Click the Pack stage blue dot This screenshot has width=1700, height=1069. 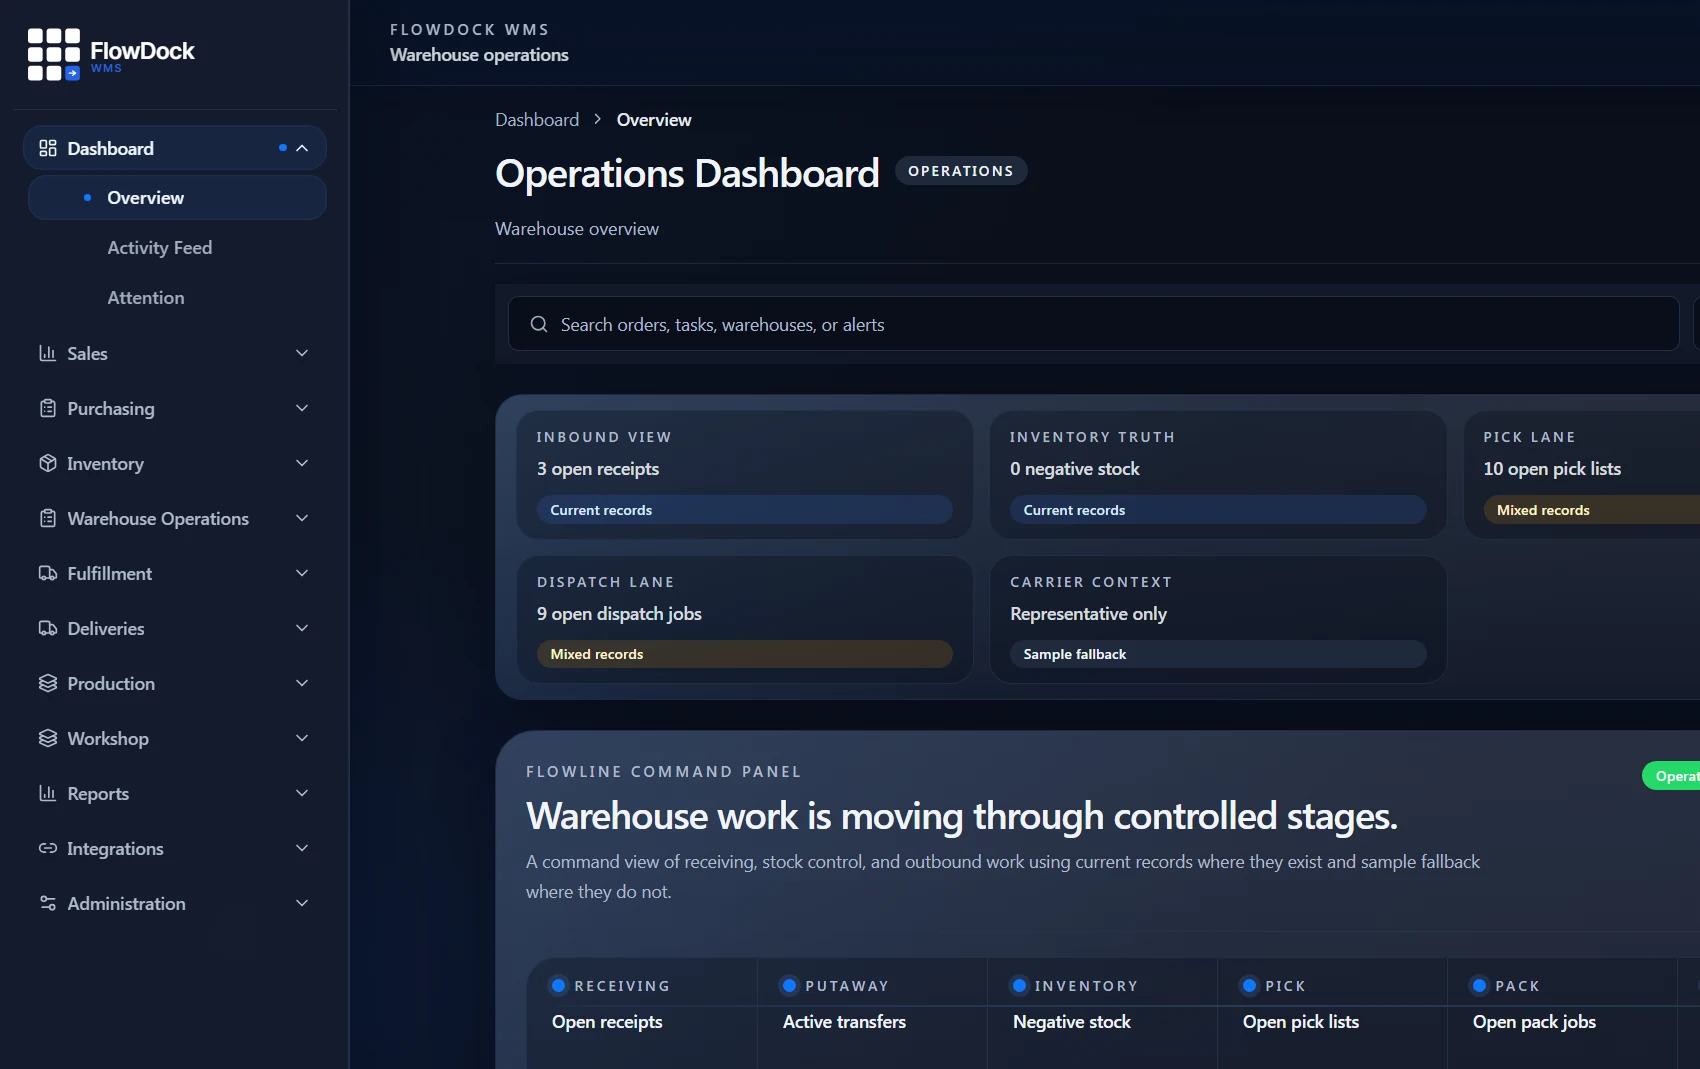[1479, 985]
